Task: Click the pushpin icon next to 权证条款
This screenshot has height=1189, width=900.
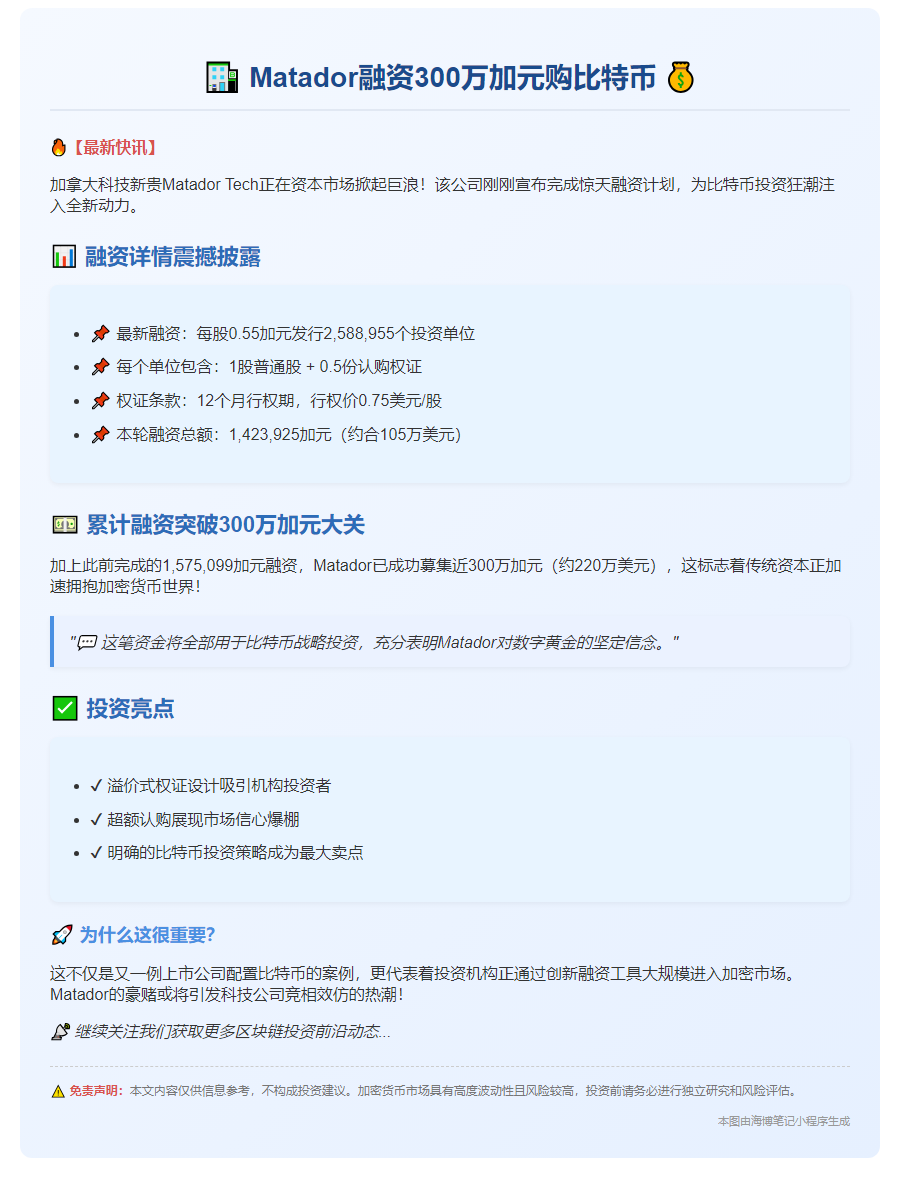Action: (101, 401)
